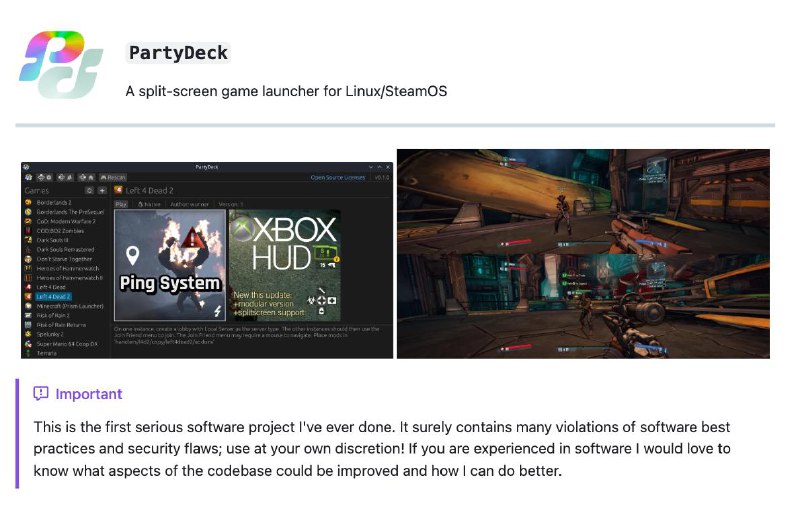Click the Minecraft (Prism Launcher) game icon
800x508 pixels.
28,306
